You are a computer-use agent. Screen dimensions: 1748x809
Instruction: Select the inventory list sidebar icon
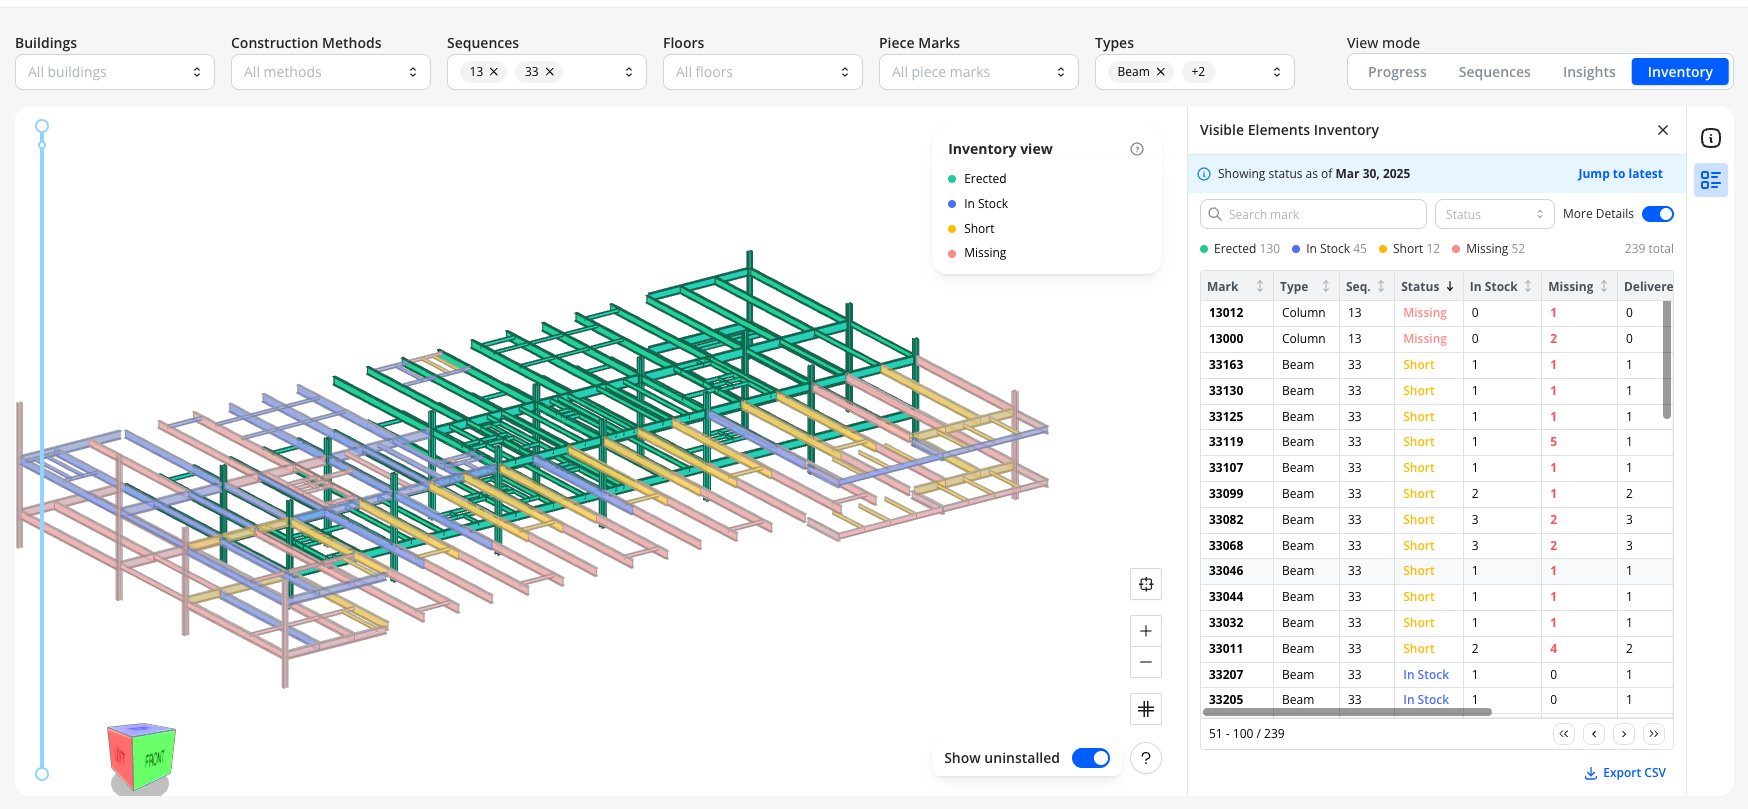point(1711,180)
